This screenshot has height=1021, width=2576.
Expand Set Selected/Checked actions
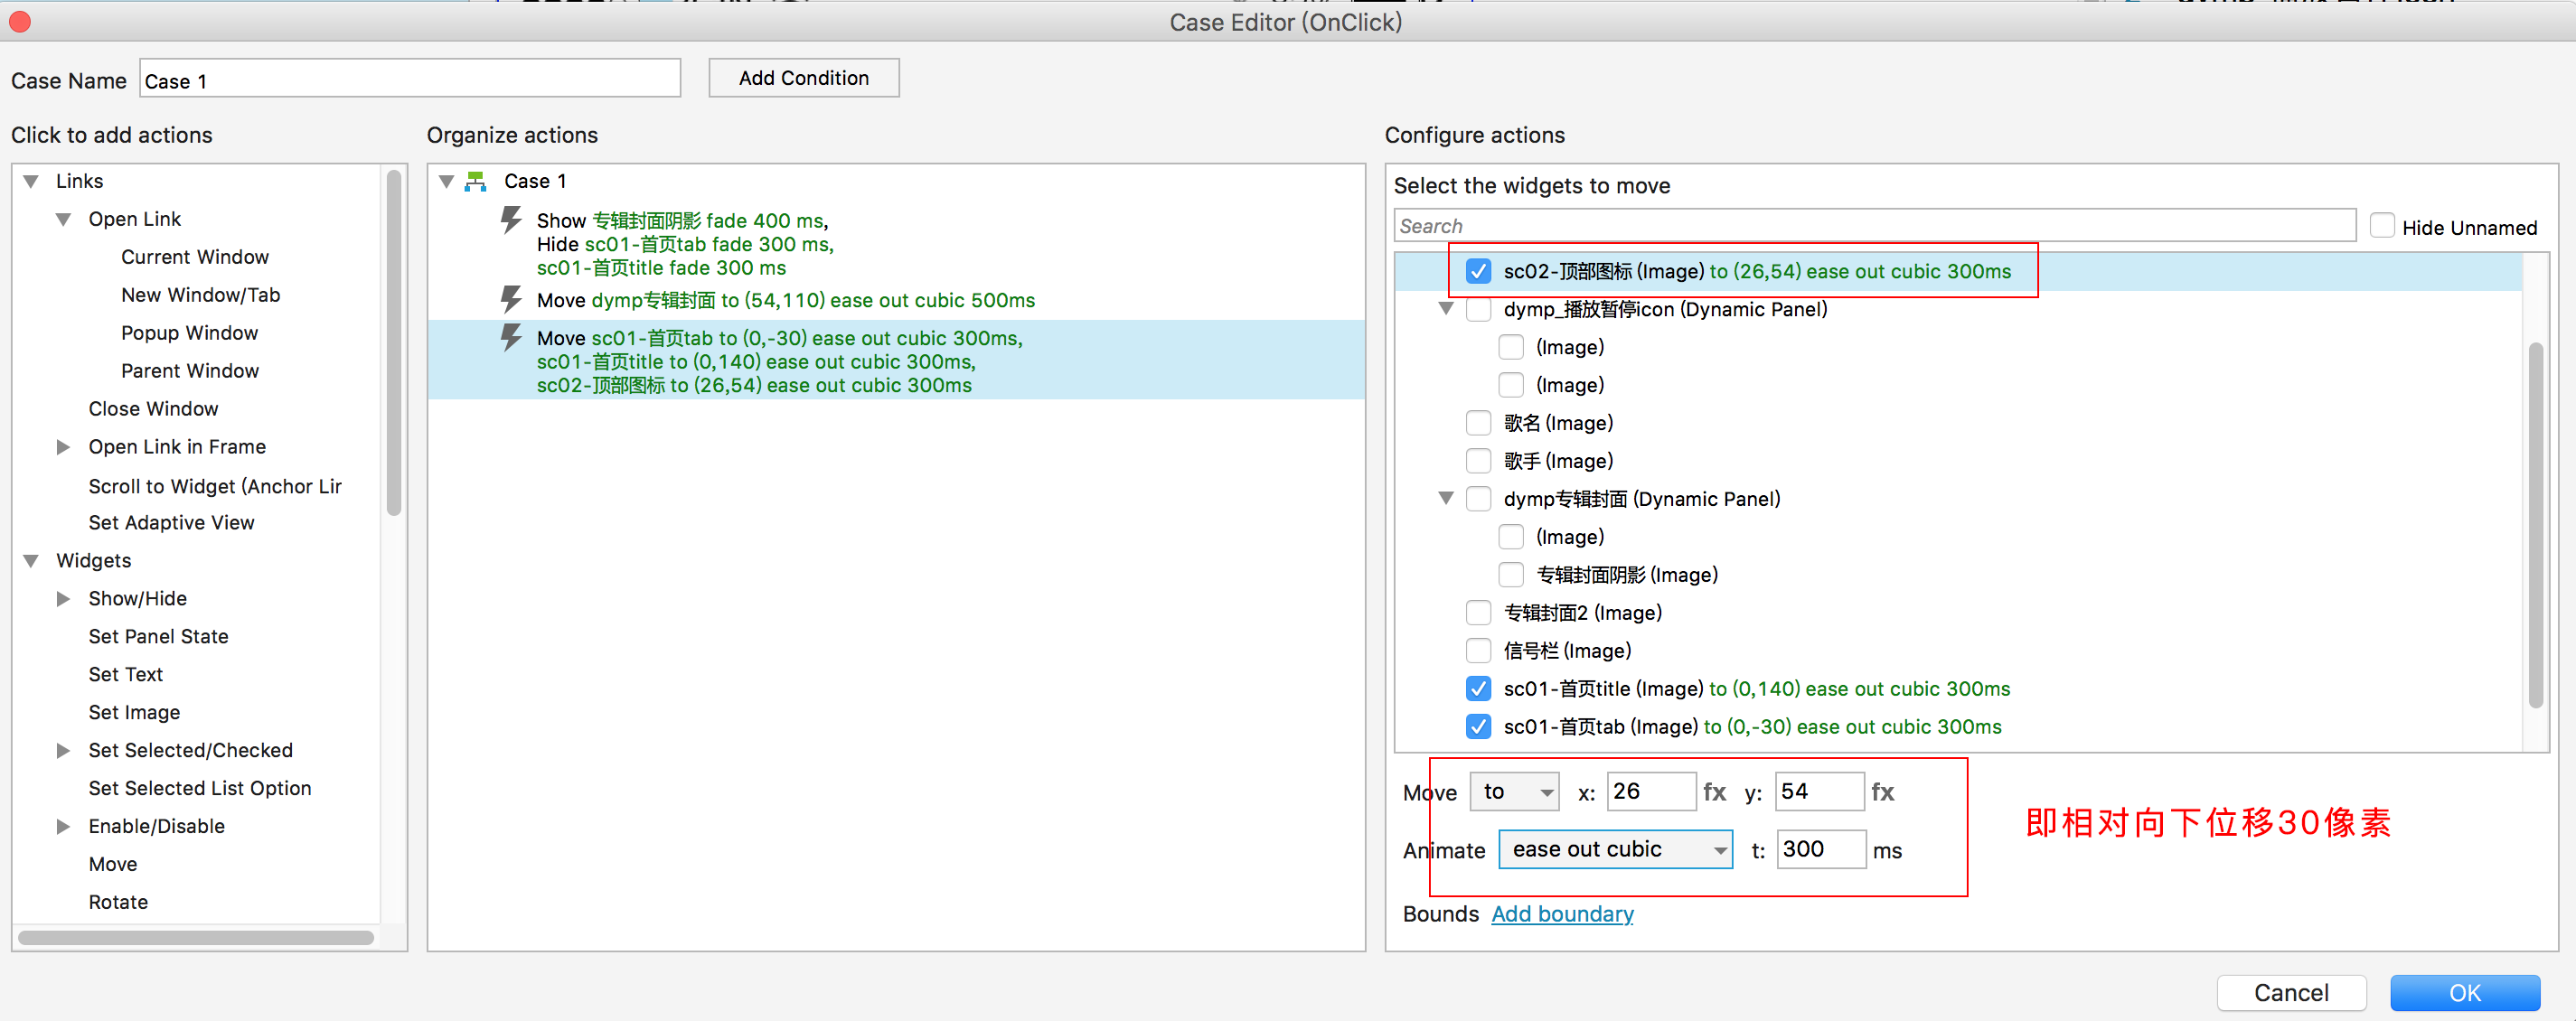(x=63, y=751)
